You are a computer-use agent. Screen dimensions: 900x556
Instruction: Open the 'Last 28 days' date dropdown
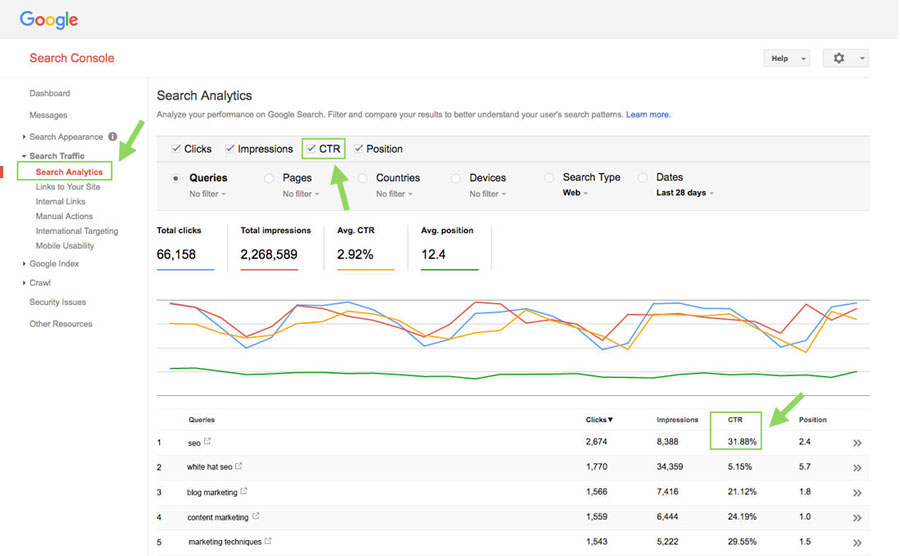coord(685,193)
